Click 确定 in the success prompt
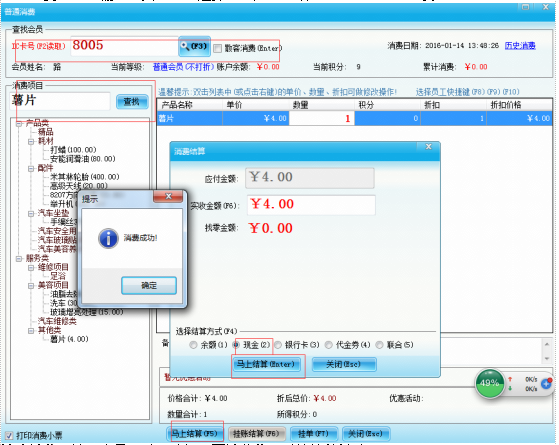This screenshot has width=559, height=445. coord(149,286)
